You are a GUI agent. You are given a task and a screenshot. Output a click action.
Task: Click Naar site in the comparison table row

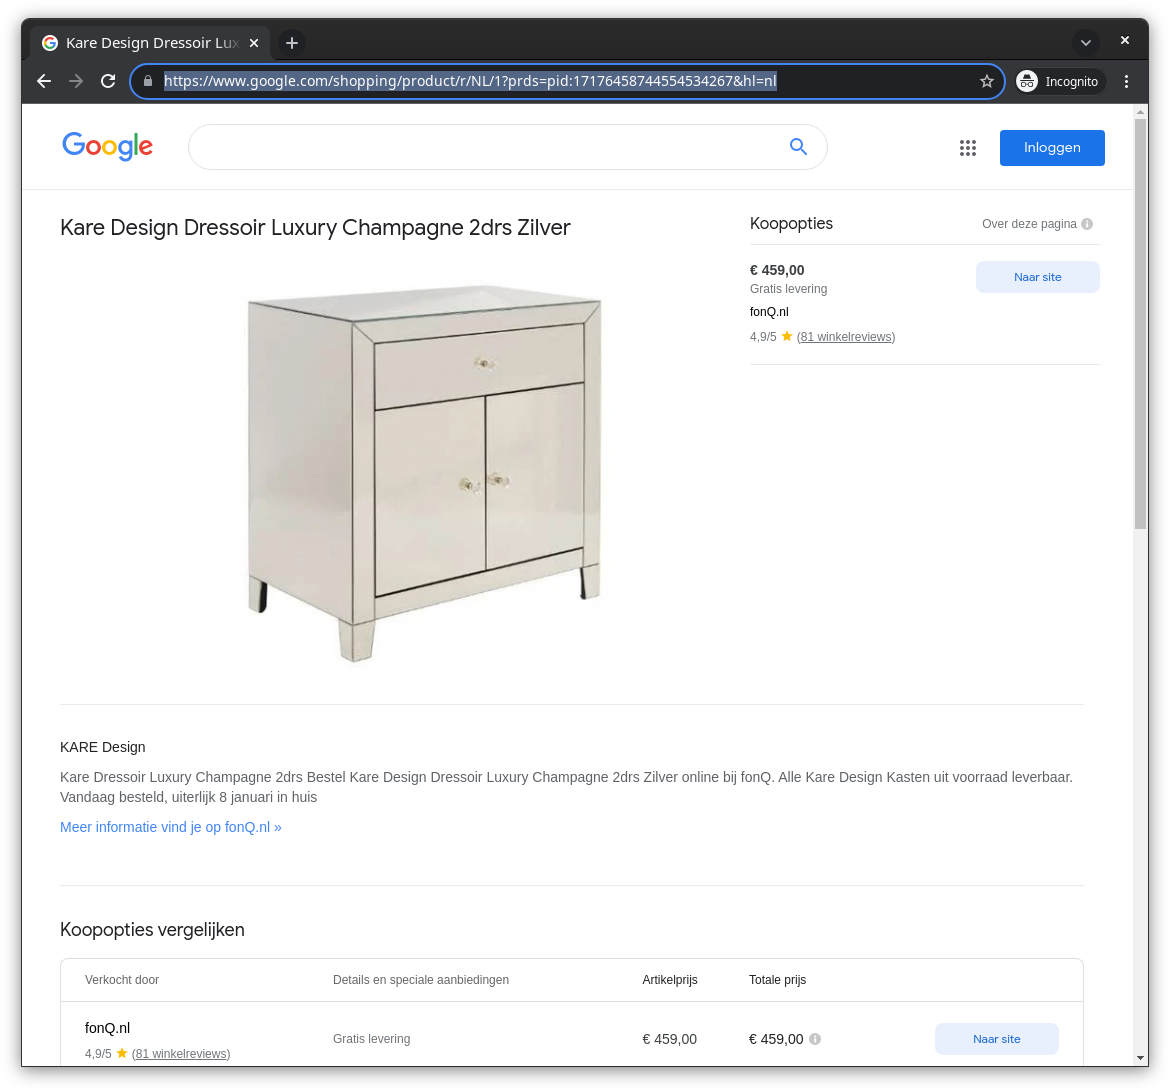coord(996,1039)
